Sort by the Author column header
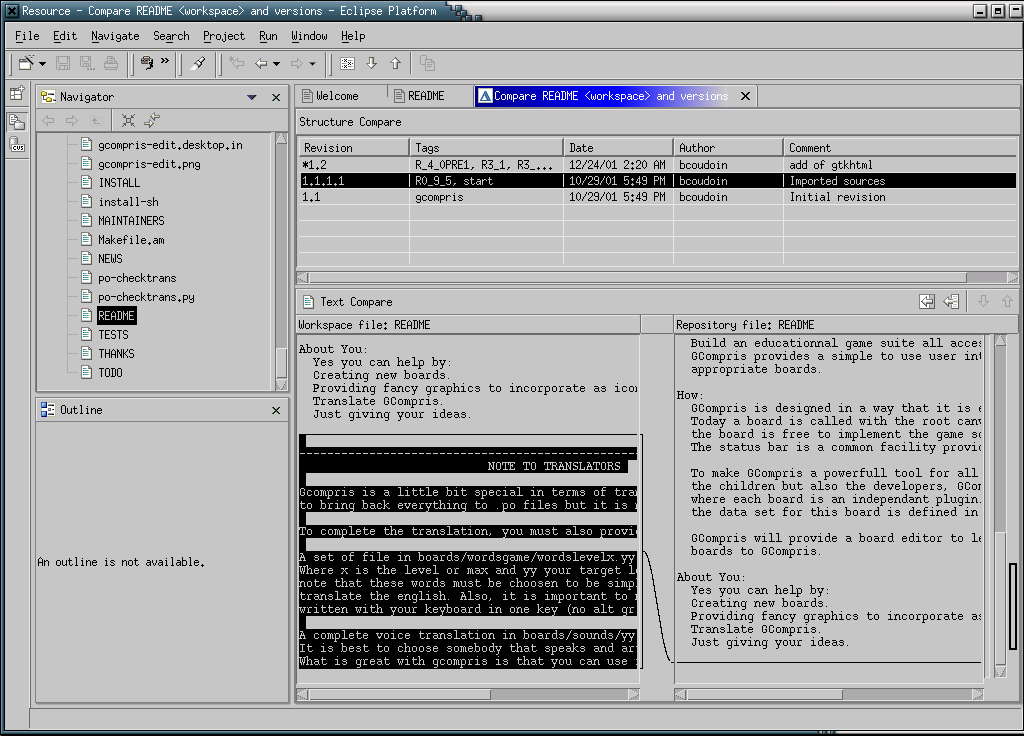 point(728,148)
